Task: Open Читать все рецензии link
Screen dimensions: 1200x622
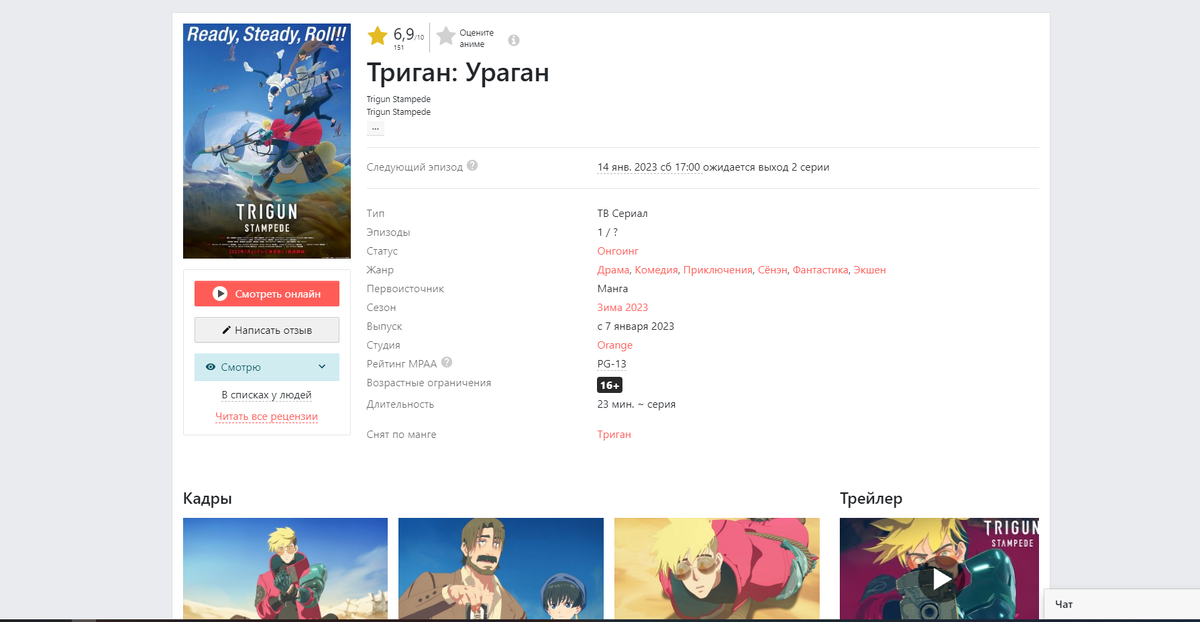Action: pyautogui.click(x=267, y=416)
